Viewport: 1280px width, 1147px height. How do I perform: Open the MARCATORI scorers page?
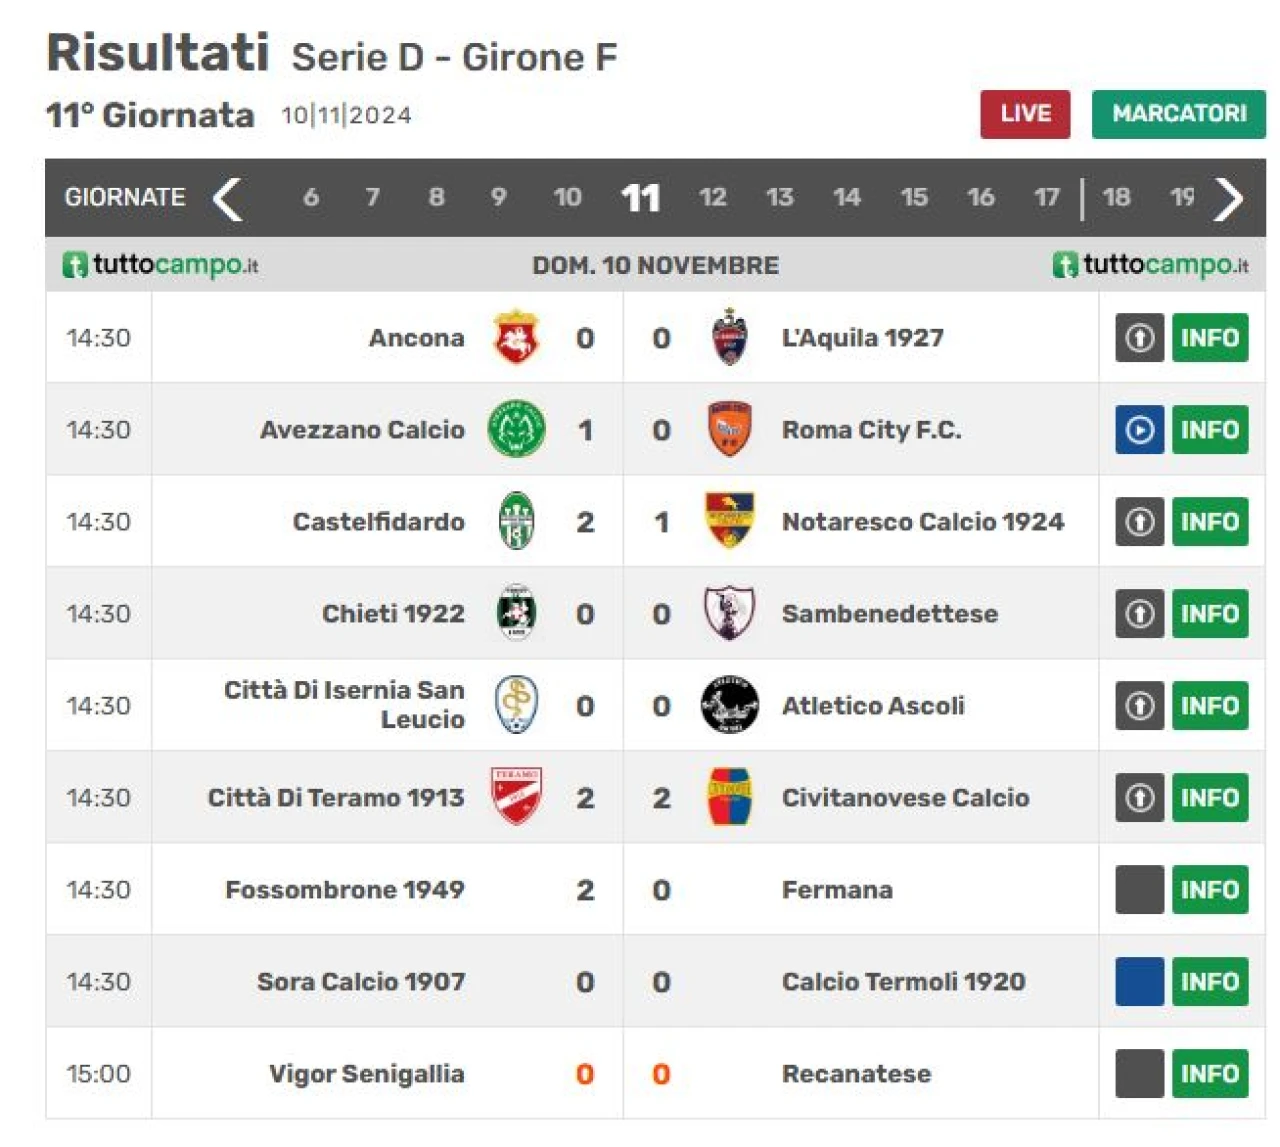(1178, 114)
